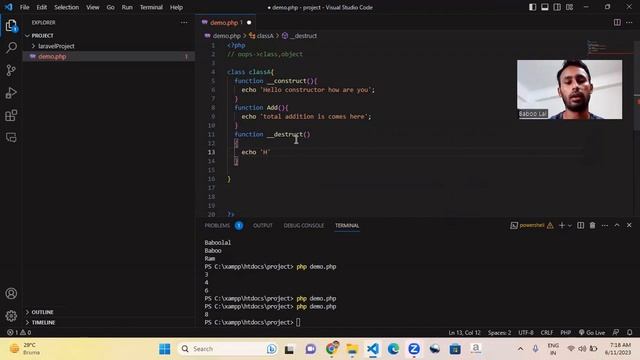Open the Run menu
Screen dimensions: 640x360
(127, 7)
